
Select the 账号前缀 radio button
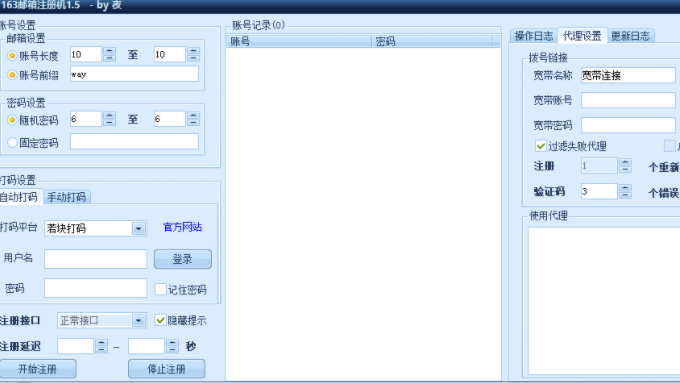(x=12, y=75)
